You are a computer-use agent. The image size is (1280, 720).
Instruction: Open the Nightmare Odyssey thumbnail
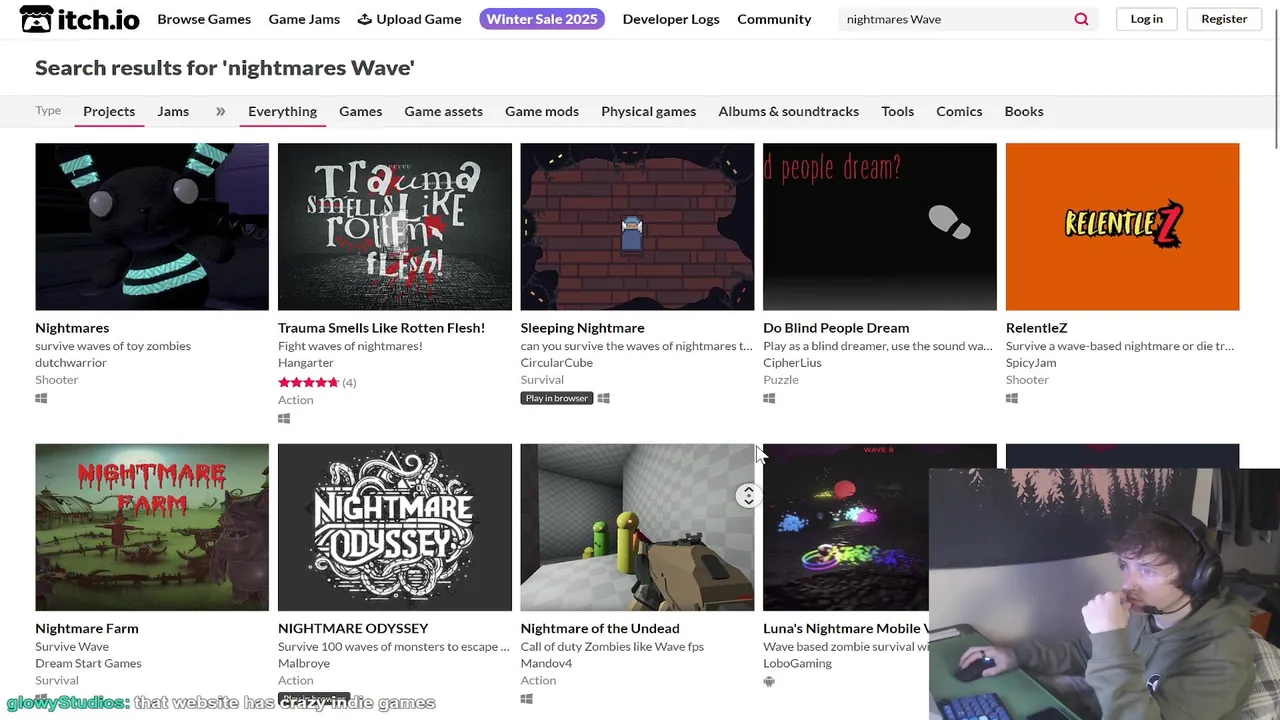pyautogui.click(x=395, y=527)
